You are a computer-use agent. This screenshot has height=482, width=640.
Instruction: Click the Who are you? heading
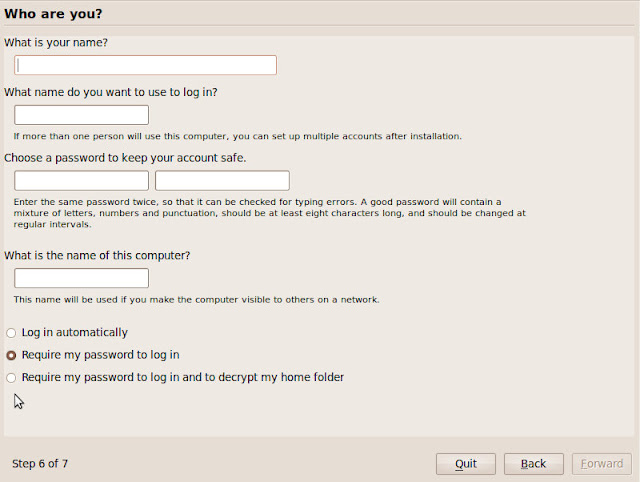53,14
